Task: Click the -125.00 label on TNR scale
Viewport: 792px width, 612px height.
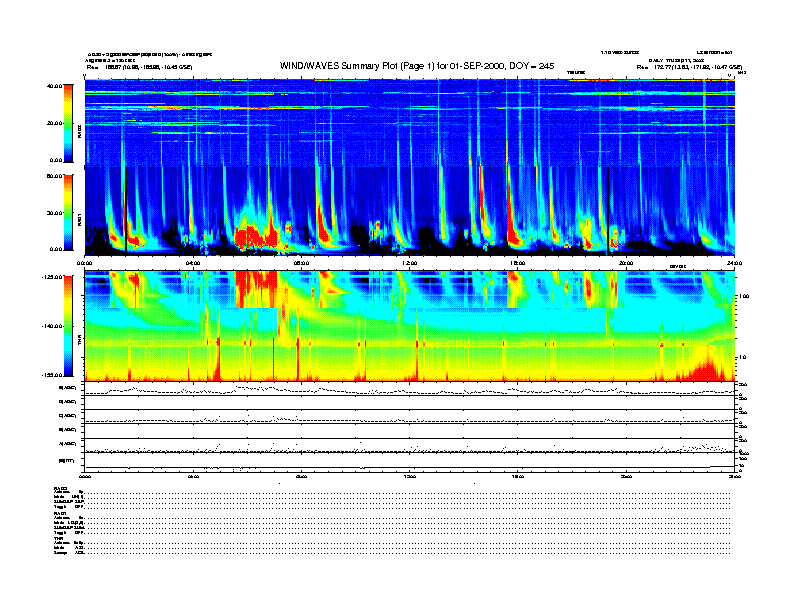Action: [x=52, y=277]
